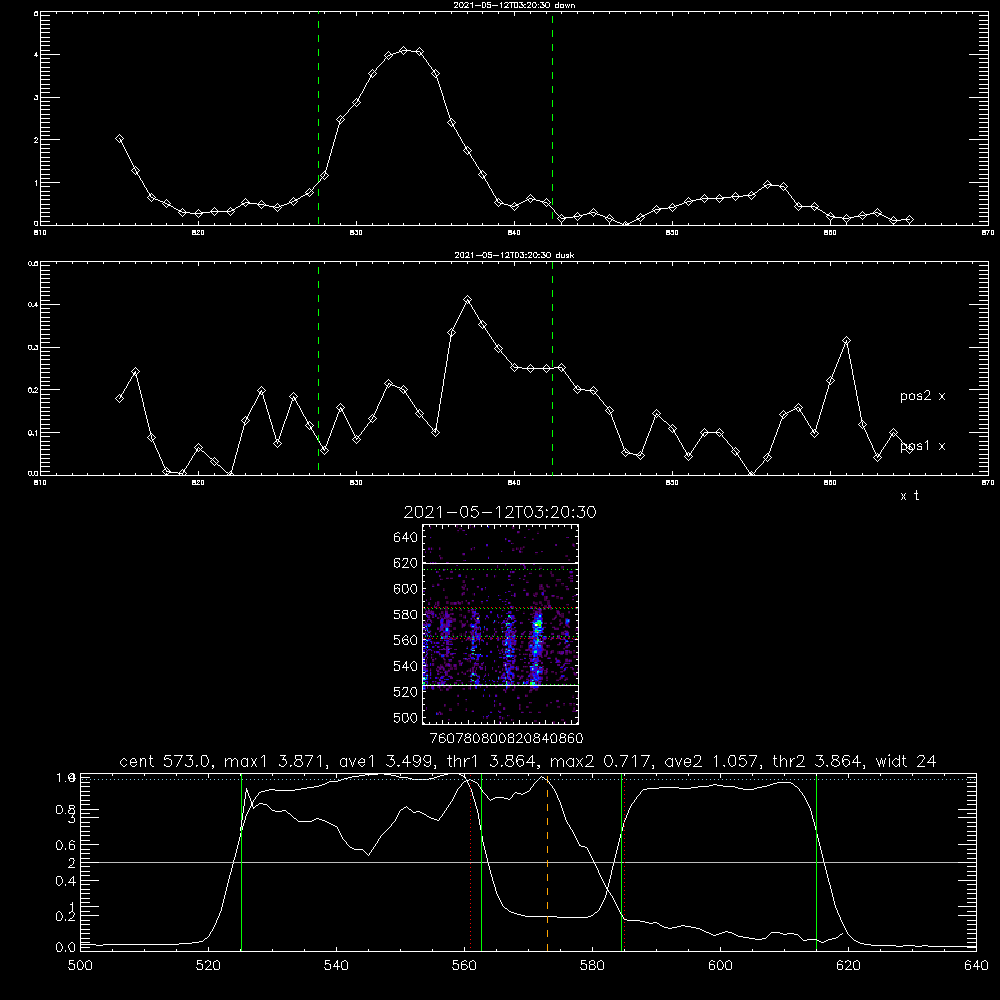
Task: Click the peak diamond point of the dawn curve
Action: pyautogui.click(x=404, y=50)
